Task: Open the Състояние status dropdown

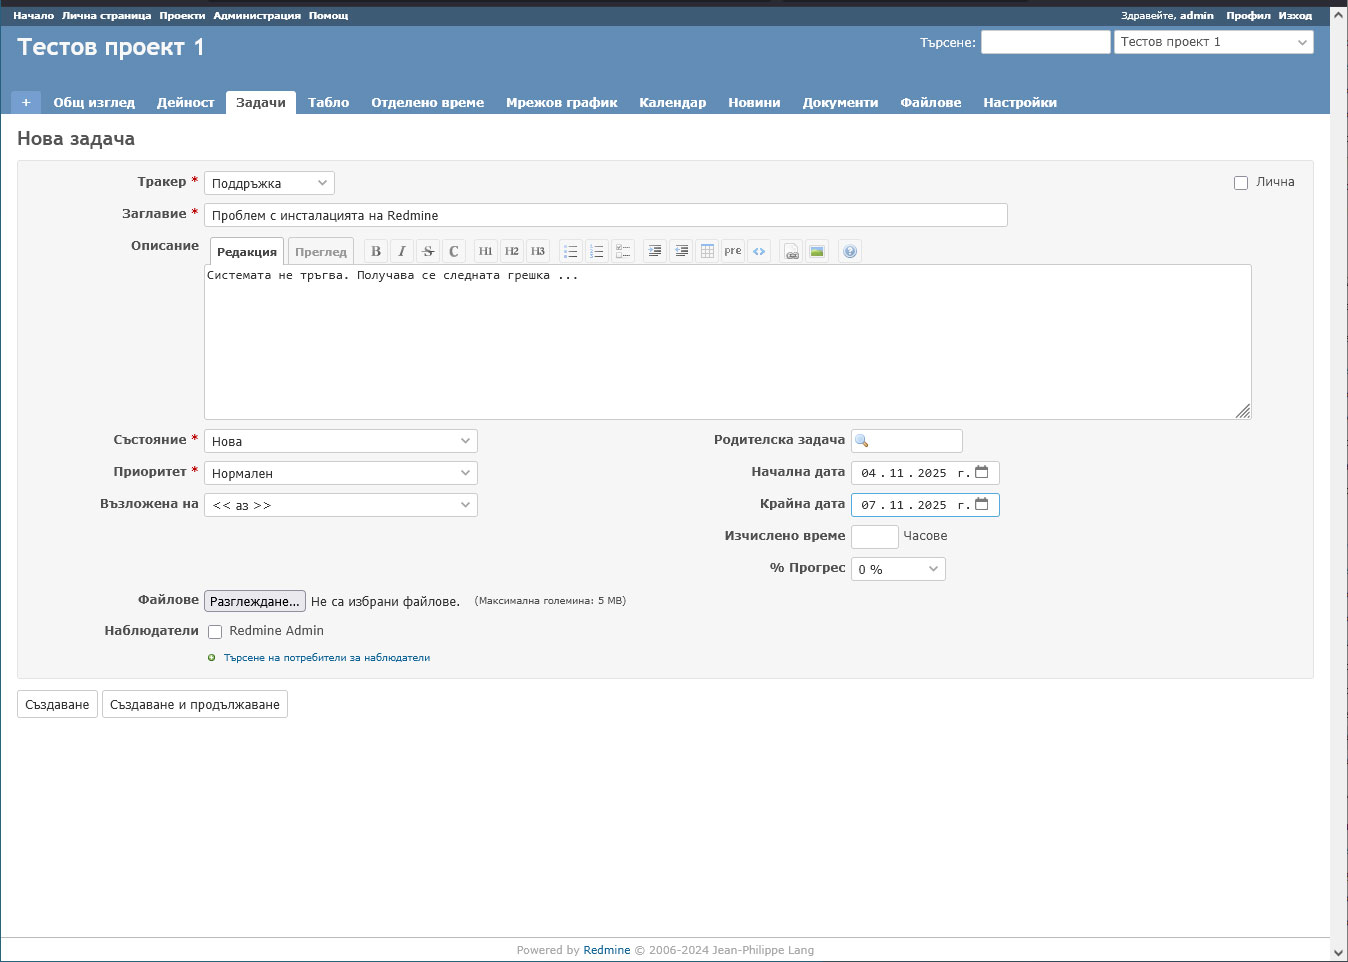Action: [341, 441]
